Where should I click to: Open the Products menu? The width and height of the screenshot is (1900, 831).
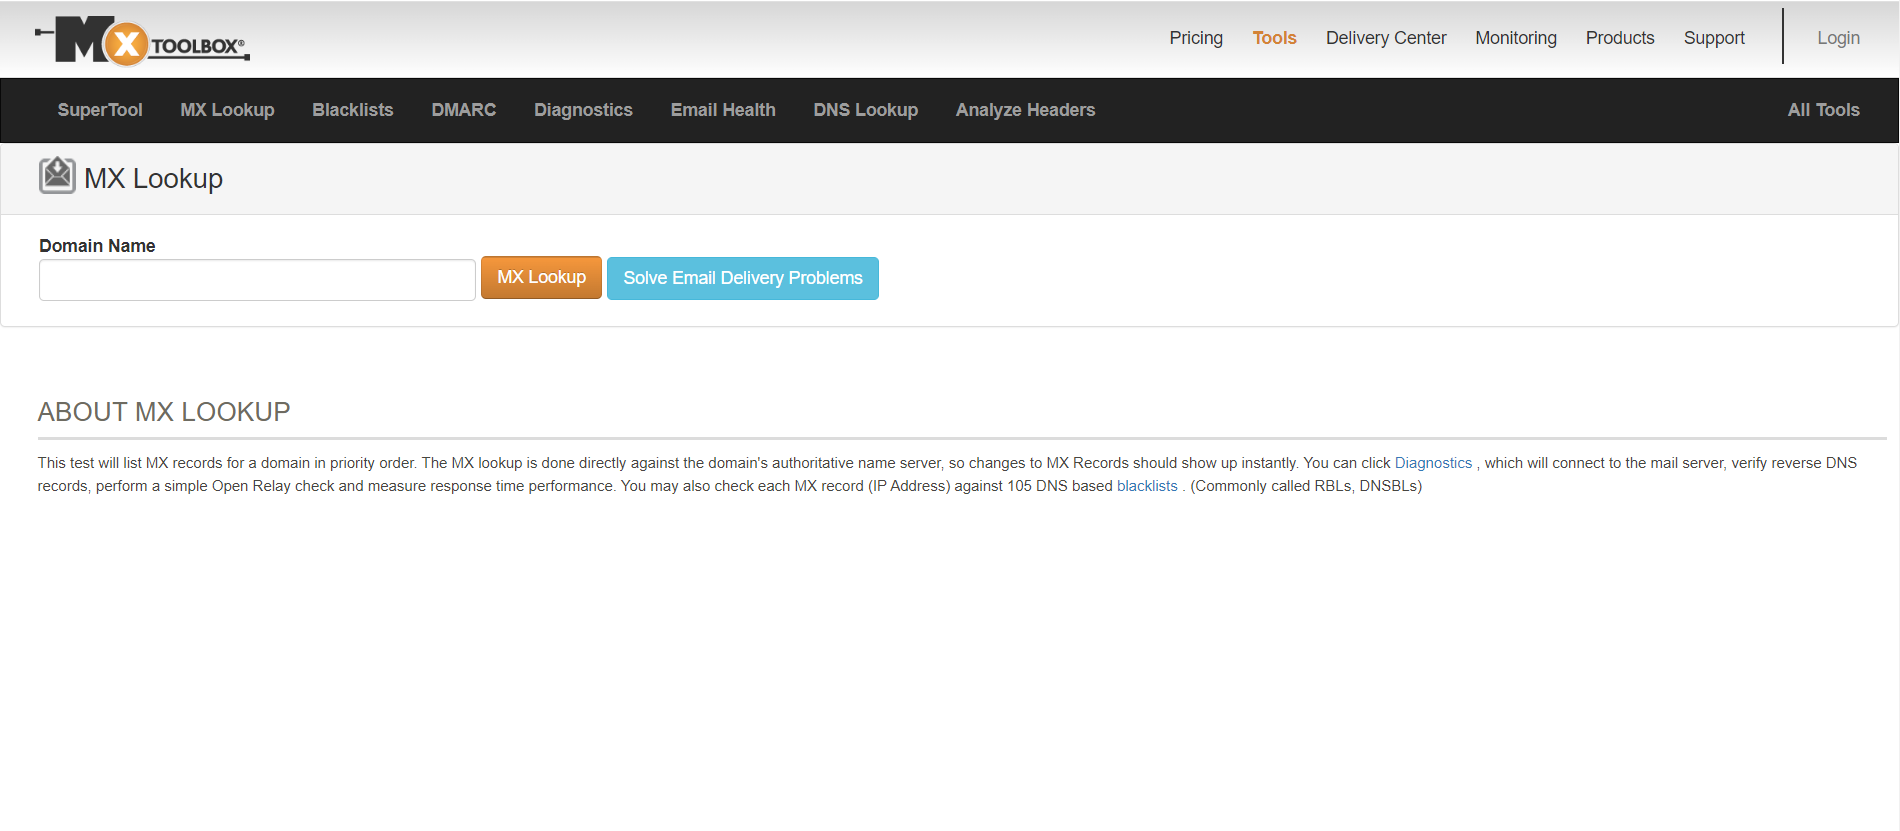point(1620,38)
